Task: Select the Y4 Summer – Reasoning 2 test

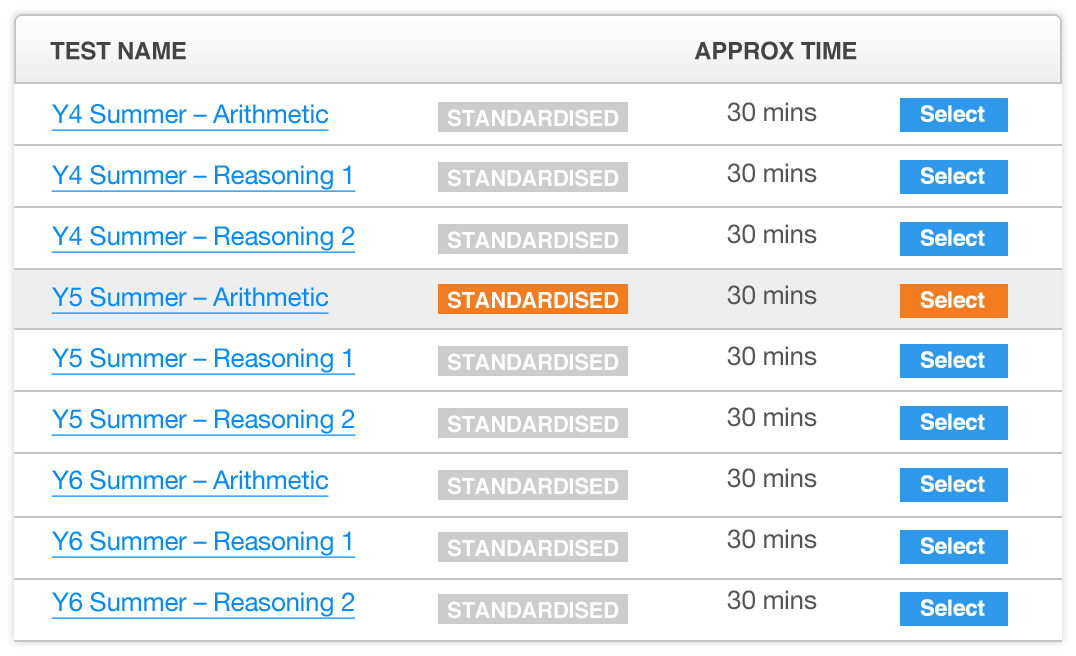Action: pyautogui.click(x=953, y=238)
